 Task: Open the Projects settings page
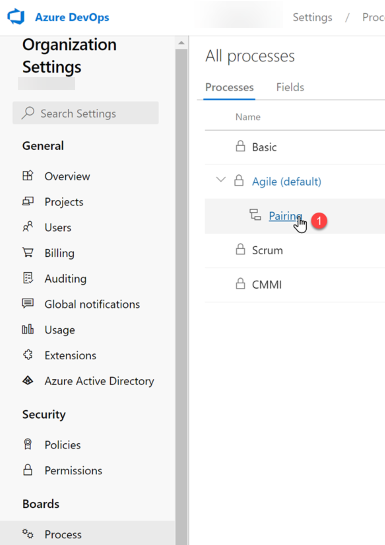(64, 202)
